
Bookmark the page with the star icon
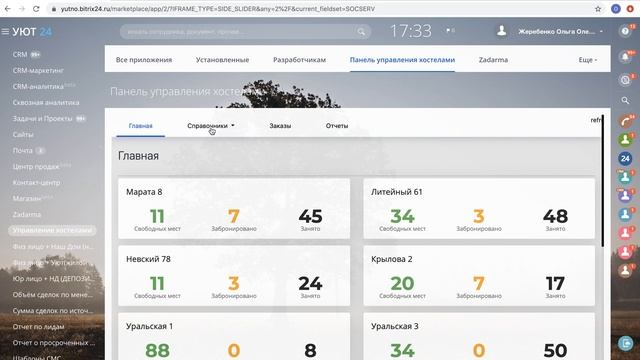pyautogui.click(x=598, y=9)
